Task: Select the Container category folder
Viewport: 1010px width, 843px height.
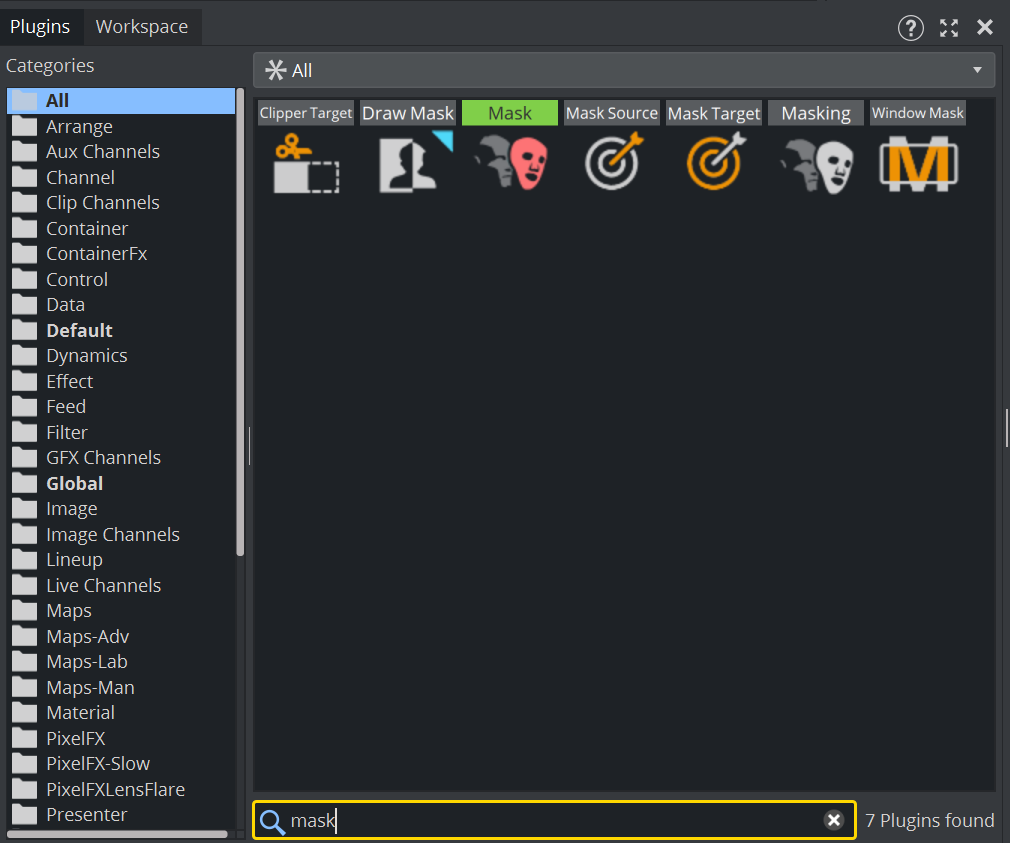Action: click(86, 228)
